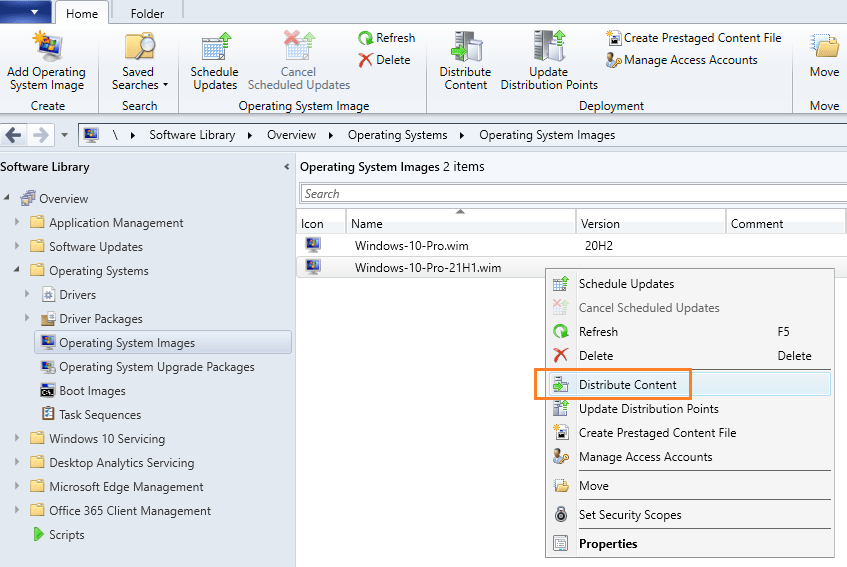Click Move ribbon icon
Image resolution: width=847 pixels, height=567 pixels.
(824, 45)
